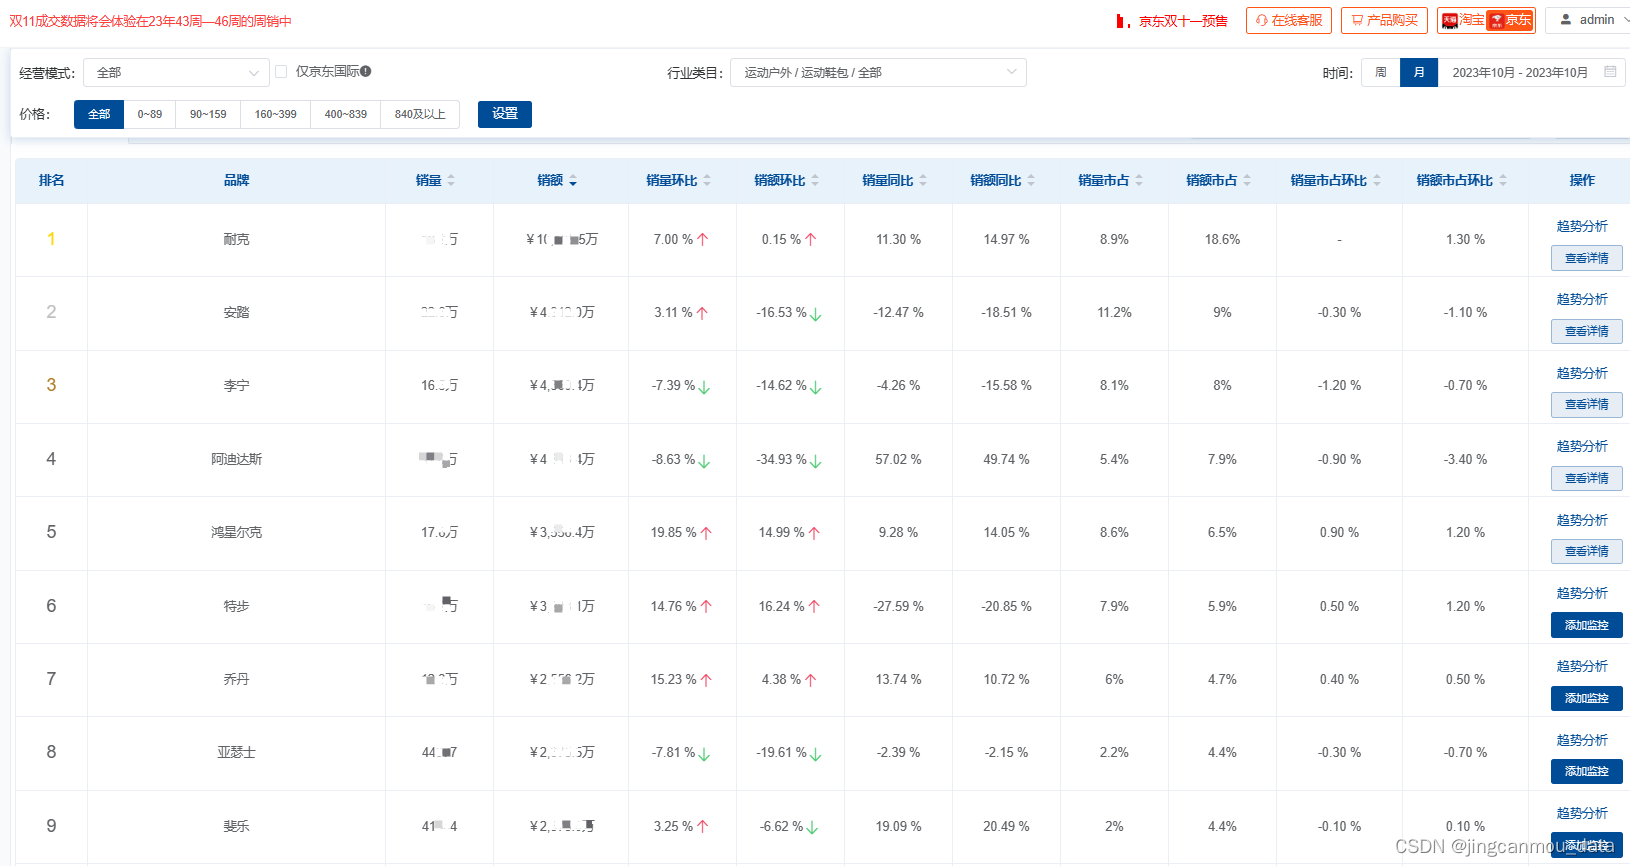Open 趋势分析 for 乔丹
Screen dimensions: 1630x866
pyautogui.click(x=1582, y=666)
